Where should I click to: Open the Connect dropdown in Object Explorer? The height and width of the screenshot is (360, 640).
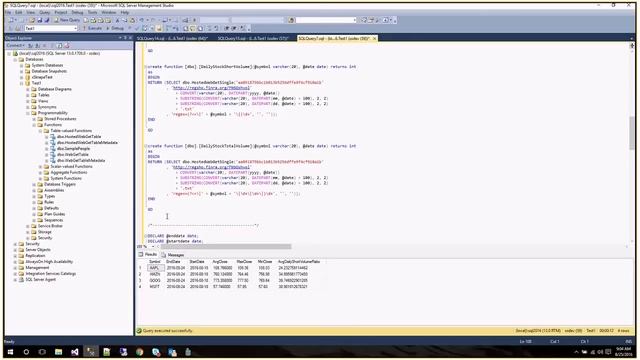pos(16,45)
